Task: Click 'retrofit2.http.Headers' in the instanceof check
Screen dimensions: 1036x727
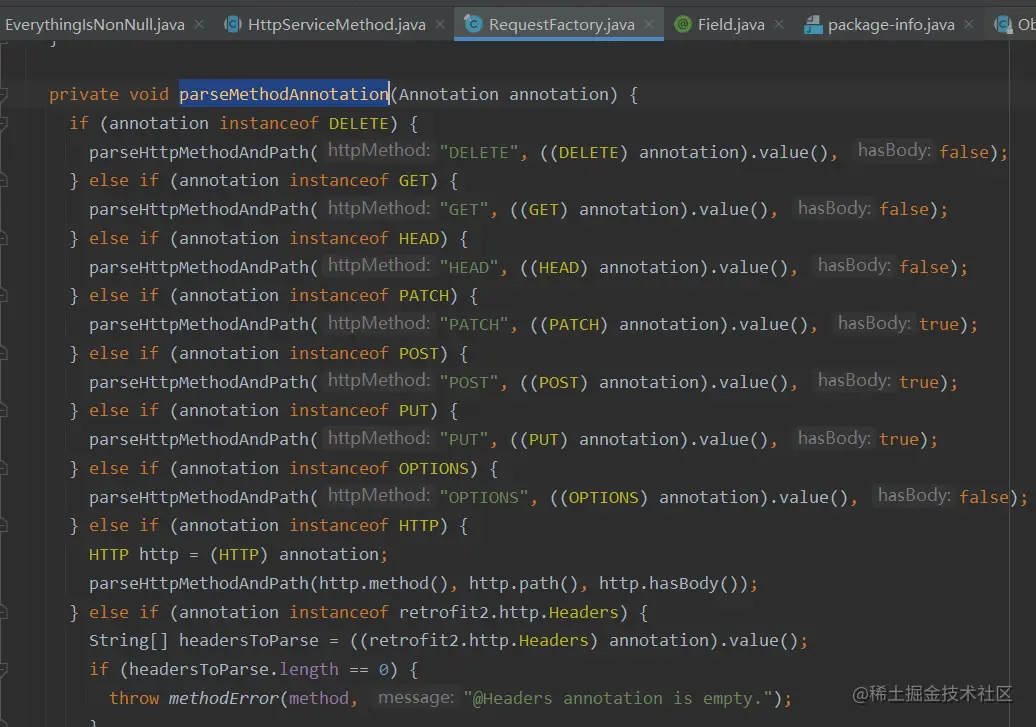Action: coord(509,612)
